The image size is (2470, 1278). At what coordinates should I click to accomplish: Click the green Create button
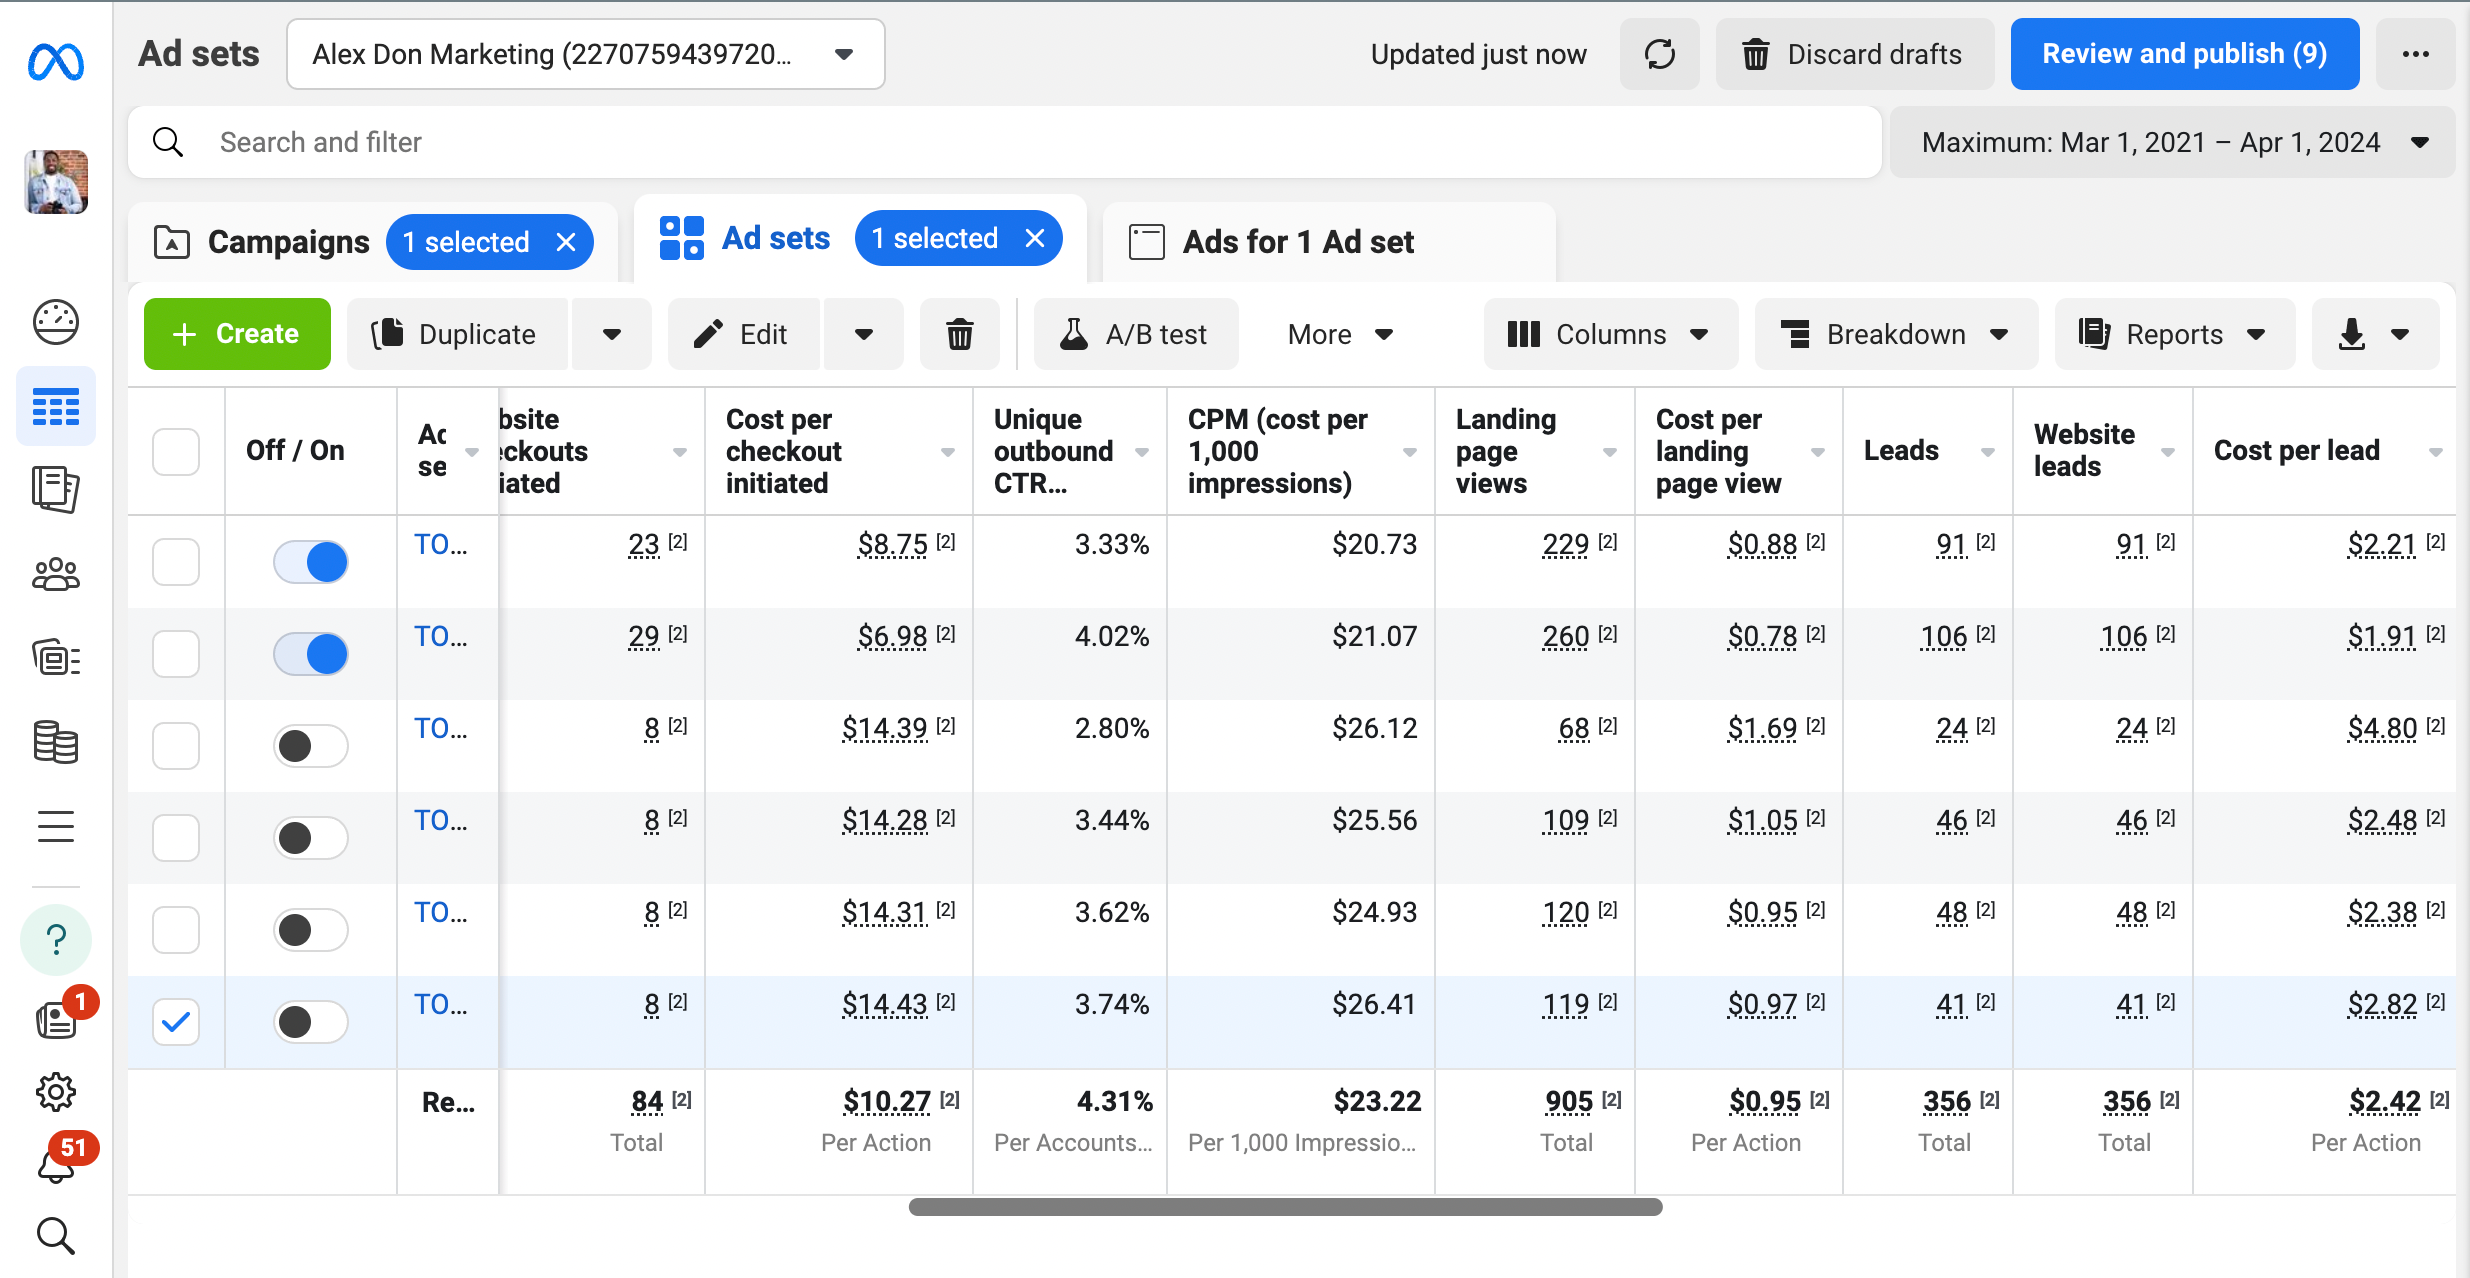pyautogui.click(x=237, y=334)
